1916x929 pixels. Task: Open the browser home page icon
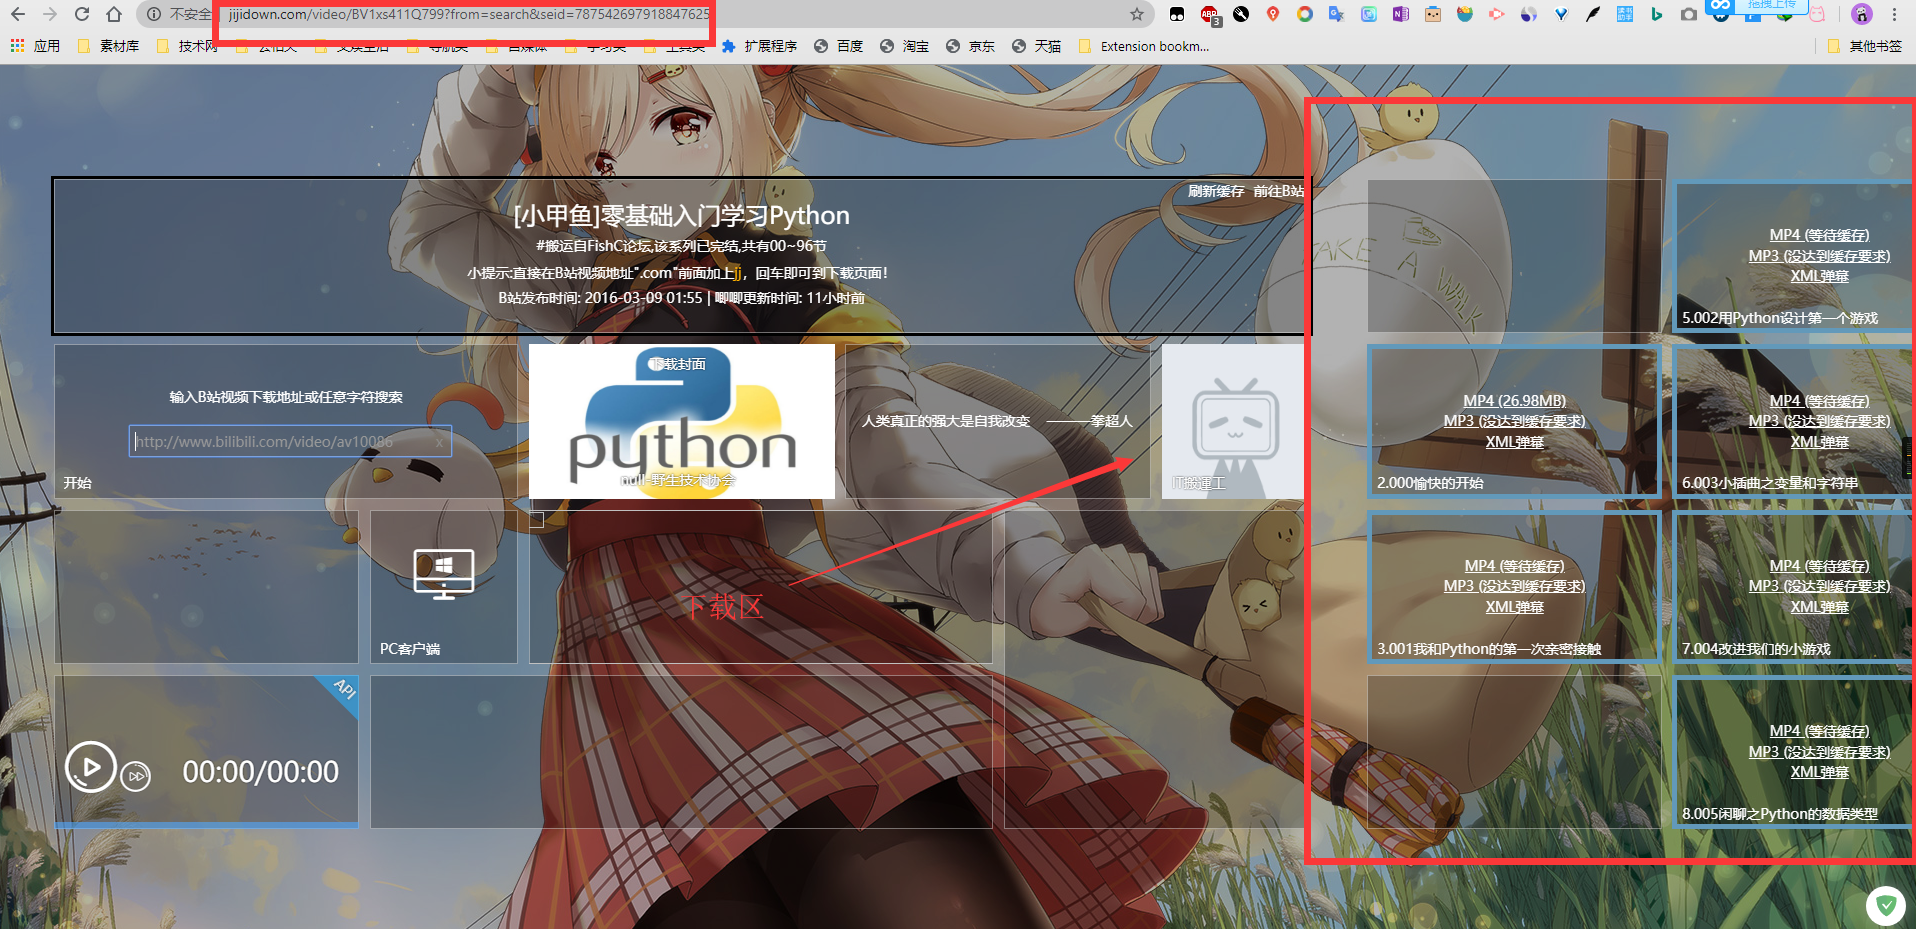coord(114,15)
